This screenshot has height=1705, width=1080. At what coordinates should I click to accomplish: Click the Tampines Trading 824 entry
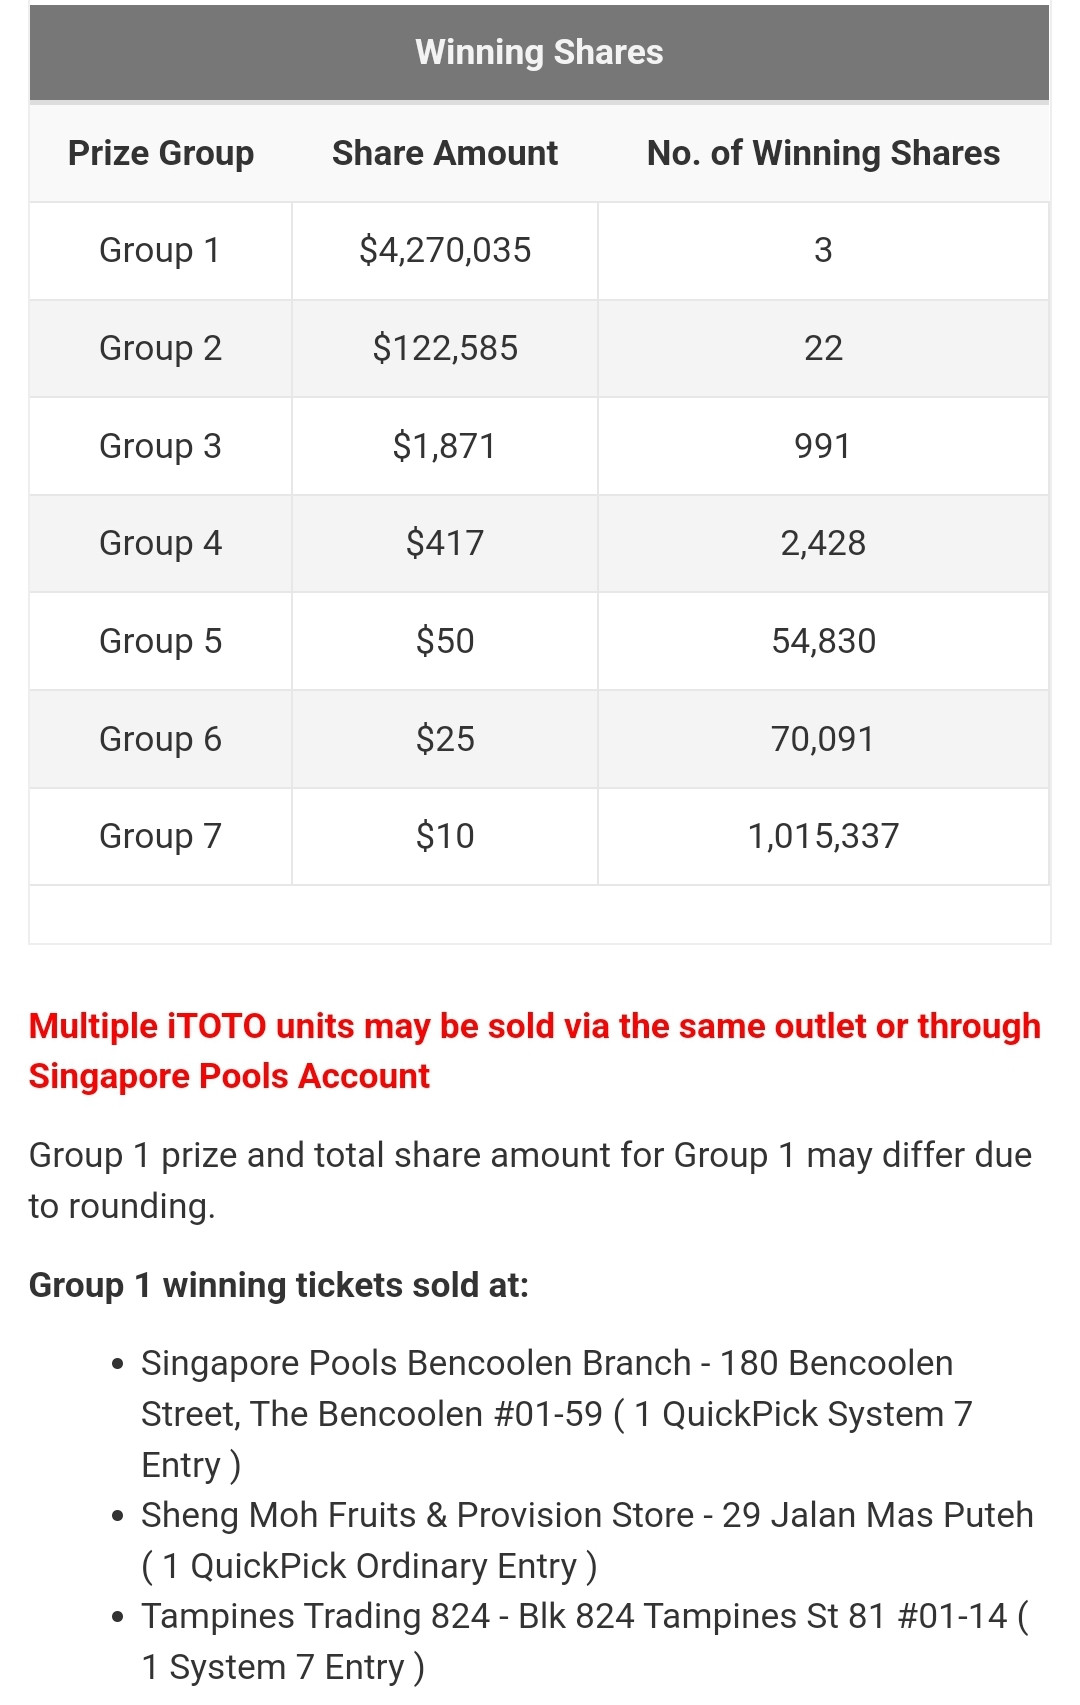coord(584,1641)
